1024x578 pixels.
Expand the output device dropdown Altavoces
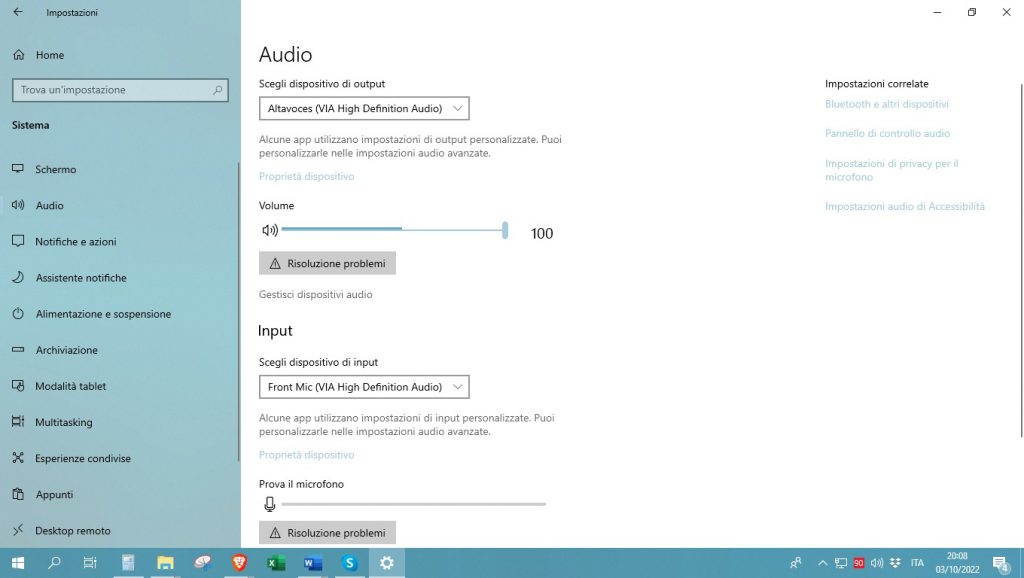point(364,108)
